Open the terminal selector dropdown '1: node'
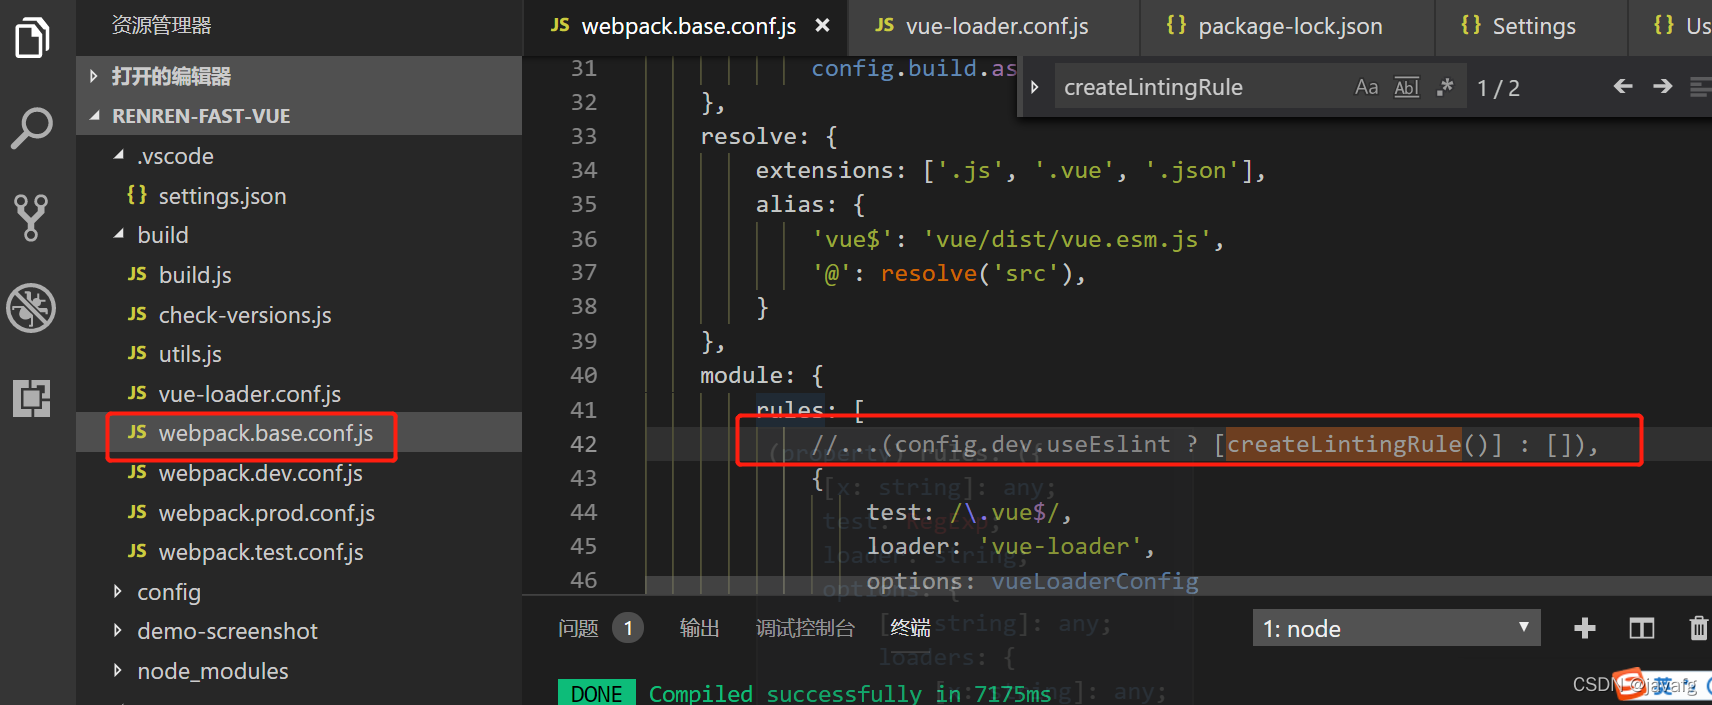The width and height of the screenshot is (1712, 705). 1396,628
